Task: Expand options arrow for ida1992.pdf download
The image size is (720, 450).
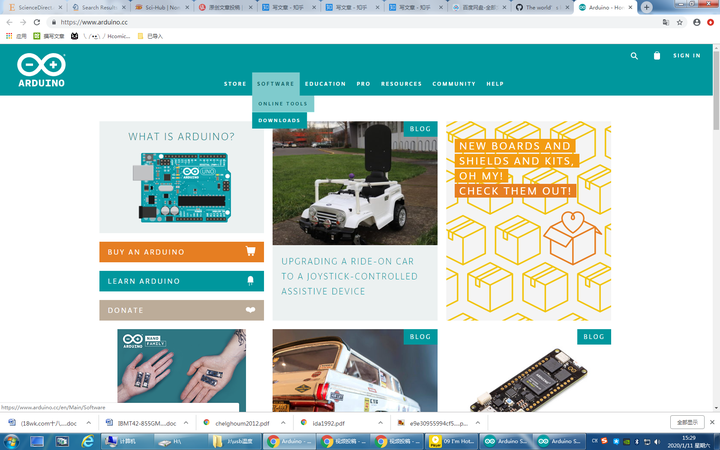Action: (x=381, y=423)
